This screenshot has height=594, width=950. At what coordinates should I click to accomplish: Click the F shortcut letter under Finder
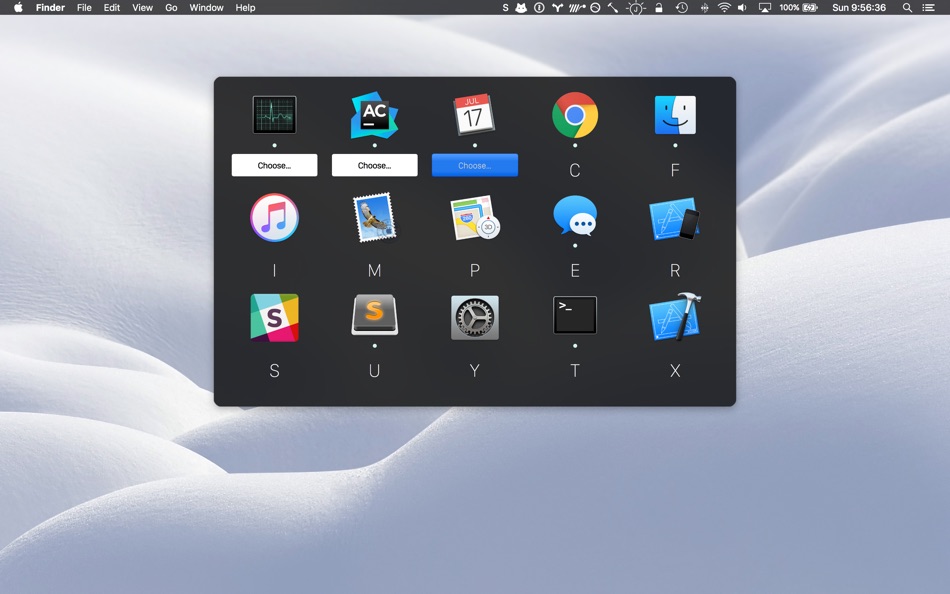click(x=675, y=170)
